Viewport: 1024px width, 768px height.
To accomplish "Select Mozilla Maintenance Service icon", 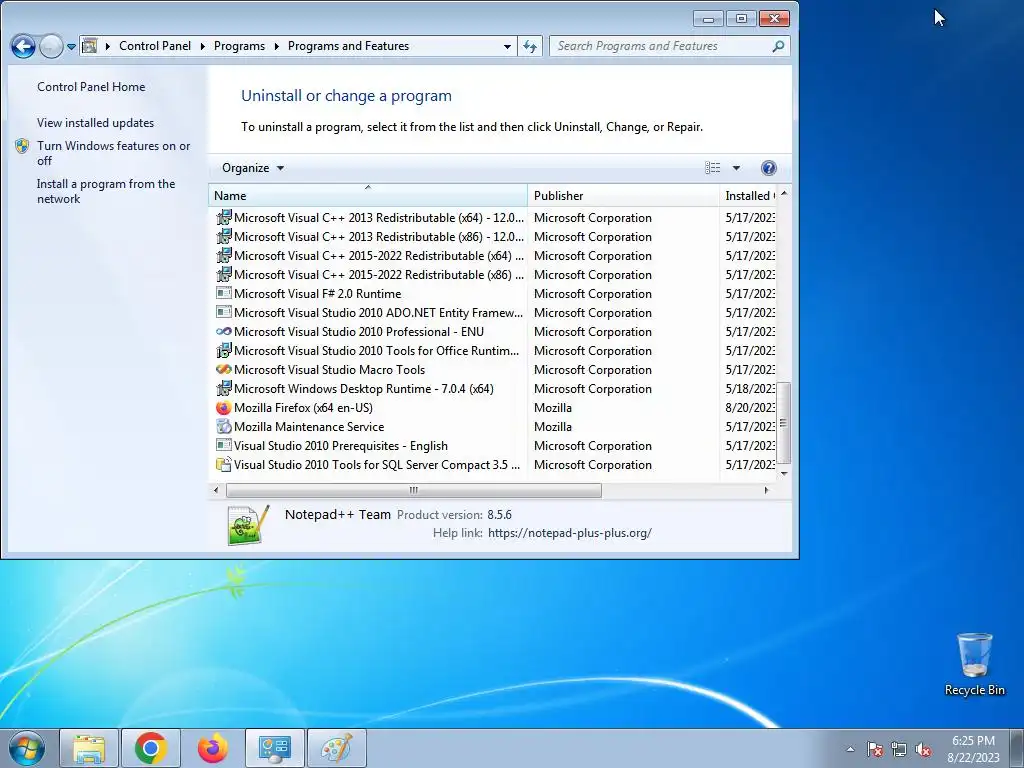I will 223,426.
